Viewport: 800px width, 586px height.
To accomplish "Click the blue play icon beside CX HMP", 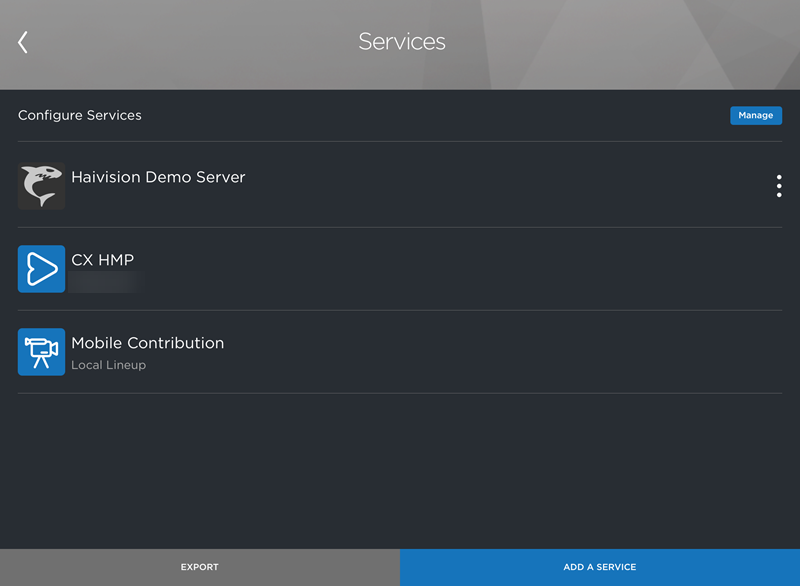I will pos(41,269).
